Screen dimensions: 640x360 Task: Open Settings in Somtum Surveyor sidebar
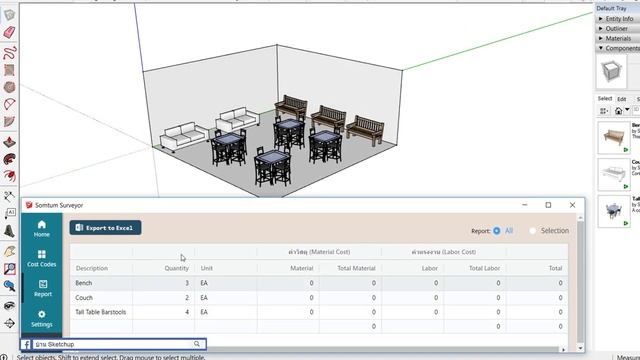pos(42,318)
